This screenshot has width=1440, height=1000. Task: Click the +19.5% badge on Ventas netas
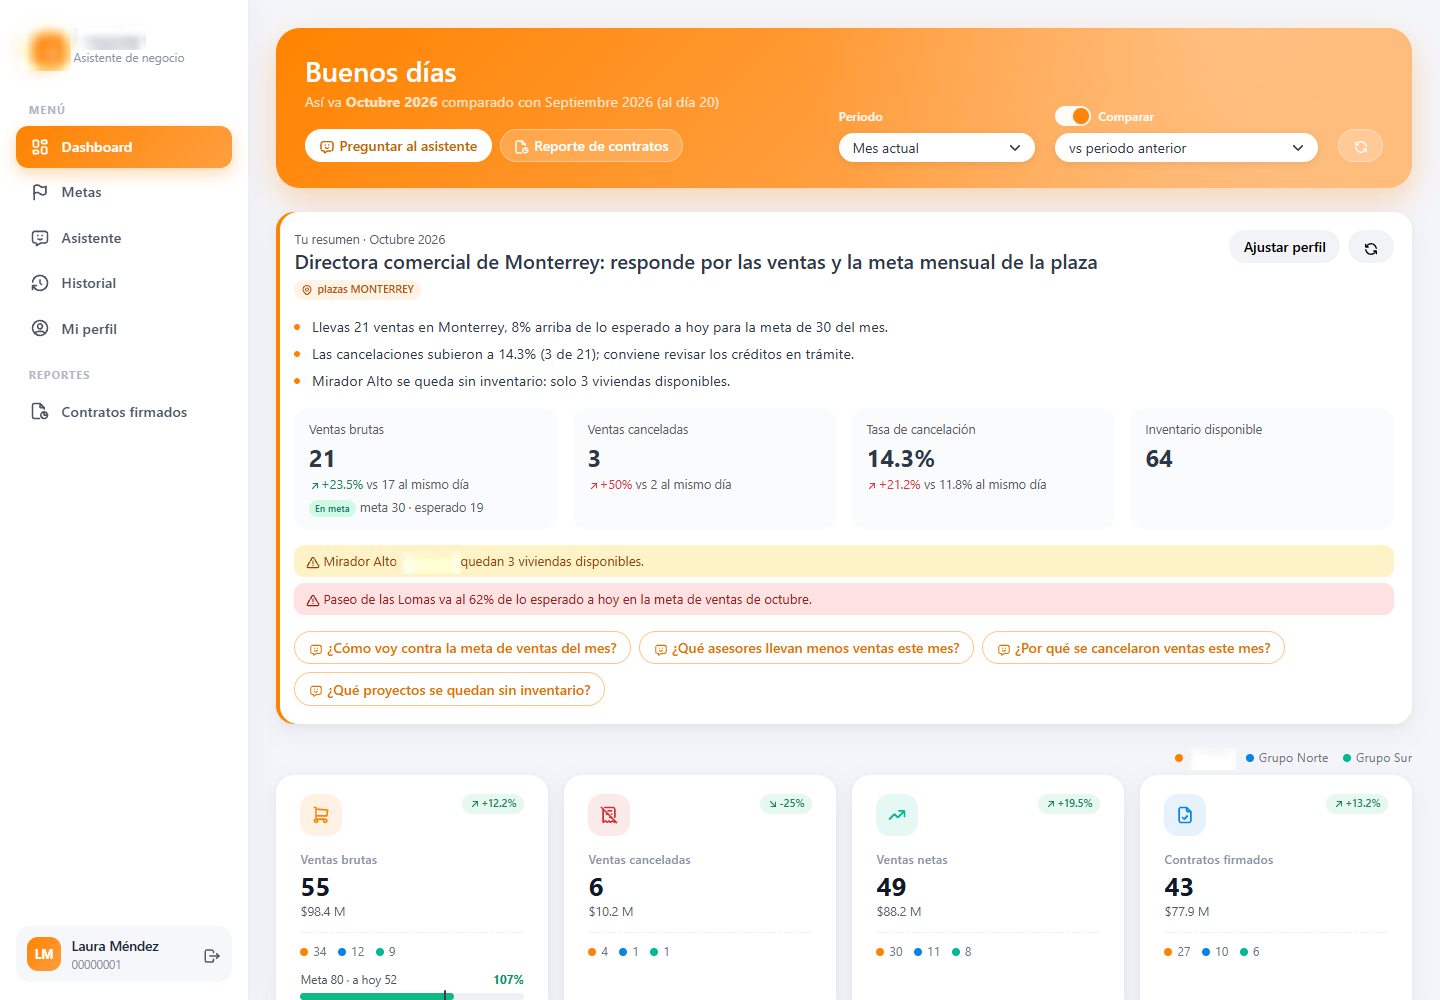1070,804
